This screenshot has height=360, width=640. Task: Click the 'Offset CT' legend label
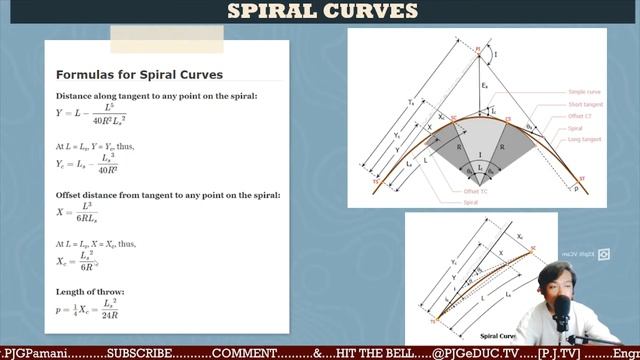(580, 116)
